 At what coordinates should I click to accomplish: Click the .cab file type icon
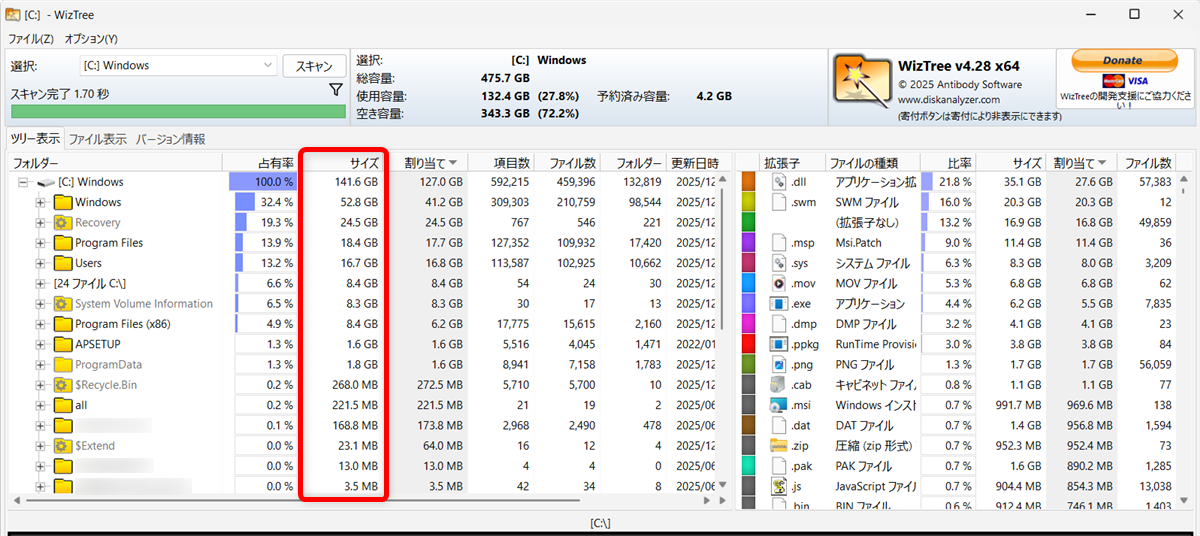point(779,385)
